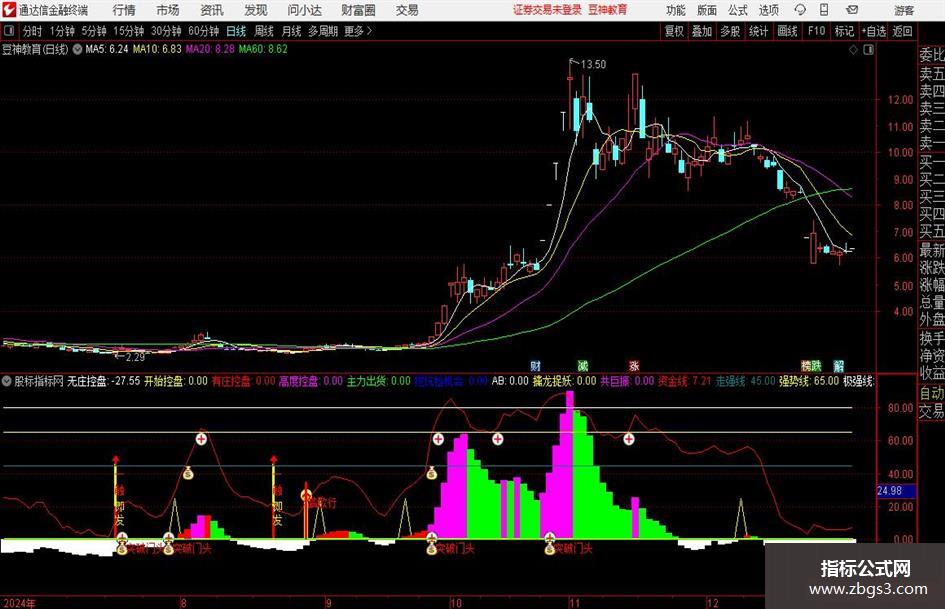Click the 统计 statistics button
Screen dimensions: 945x609
click(758, 31)
